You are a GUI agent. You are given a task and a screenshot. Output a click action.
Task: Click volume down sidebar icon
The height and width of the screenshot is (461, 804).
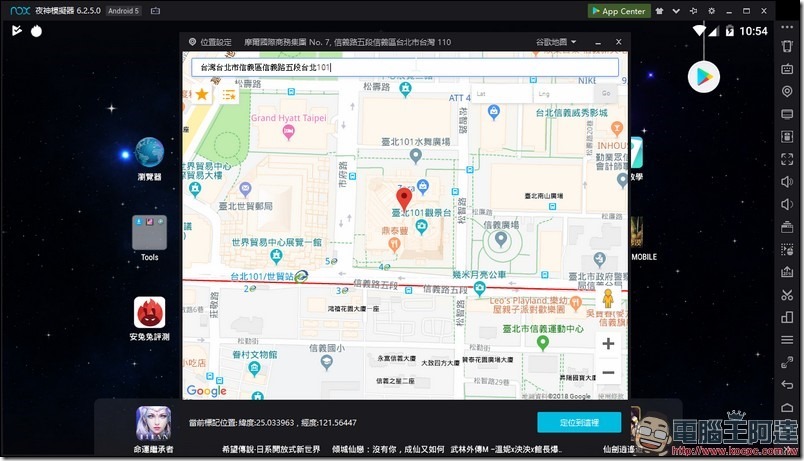point(787,204)
